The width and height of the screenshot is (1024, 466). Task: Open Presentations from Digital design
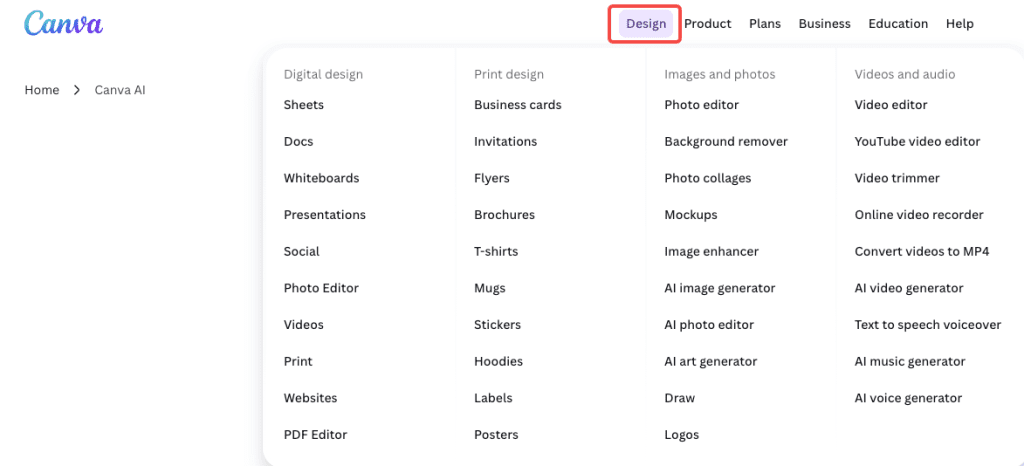(x=324, y=215)
